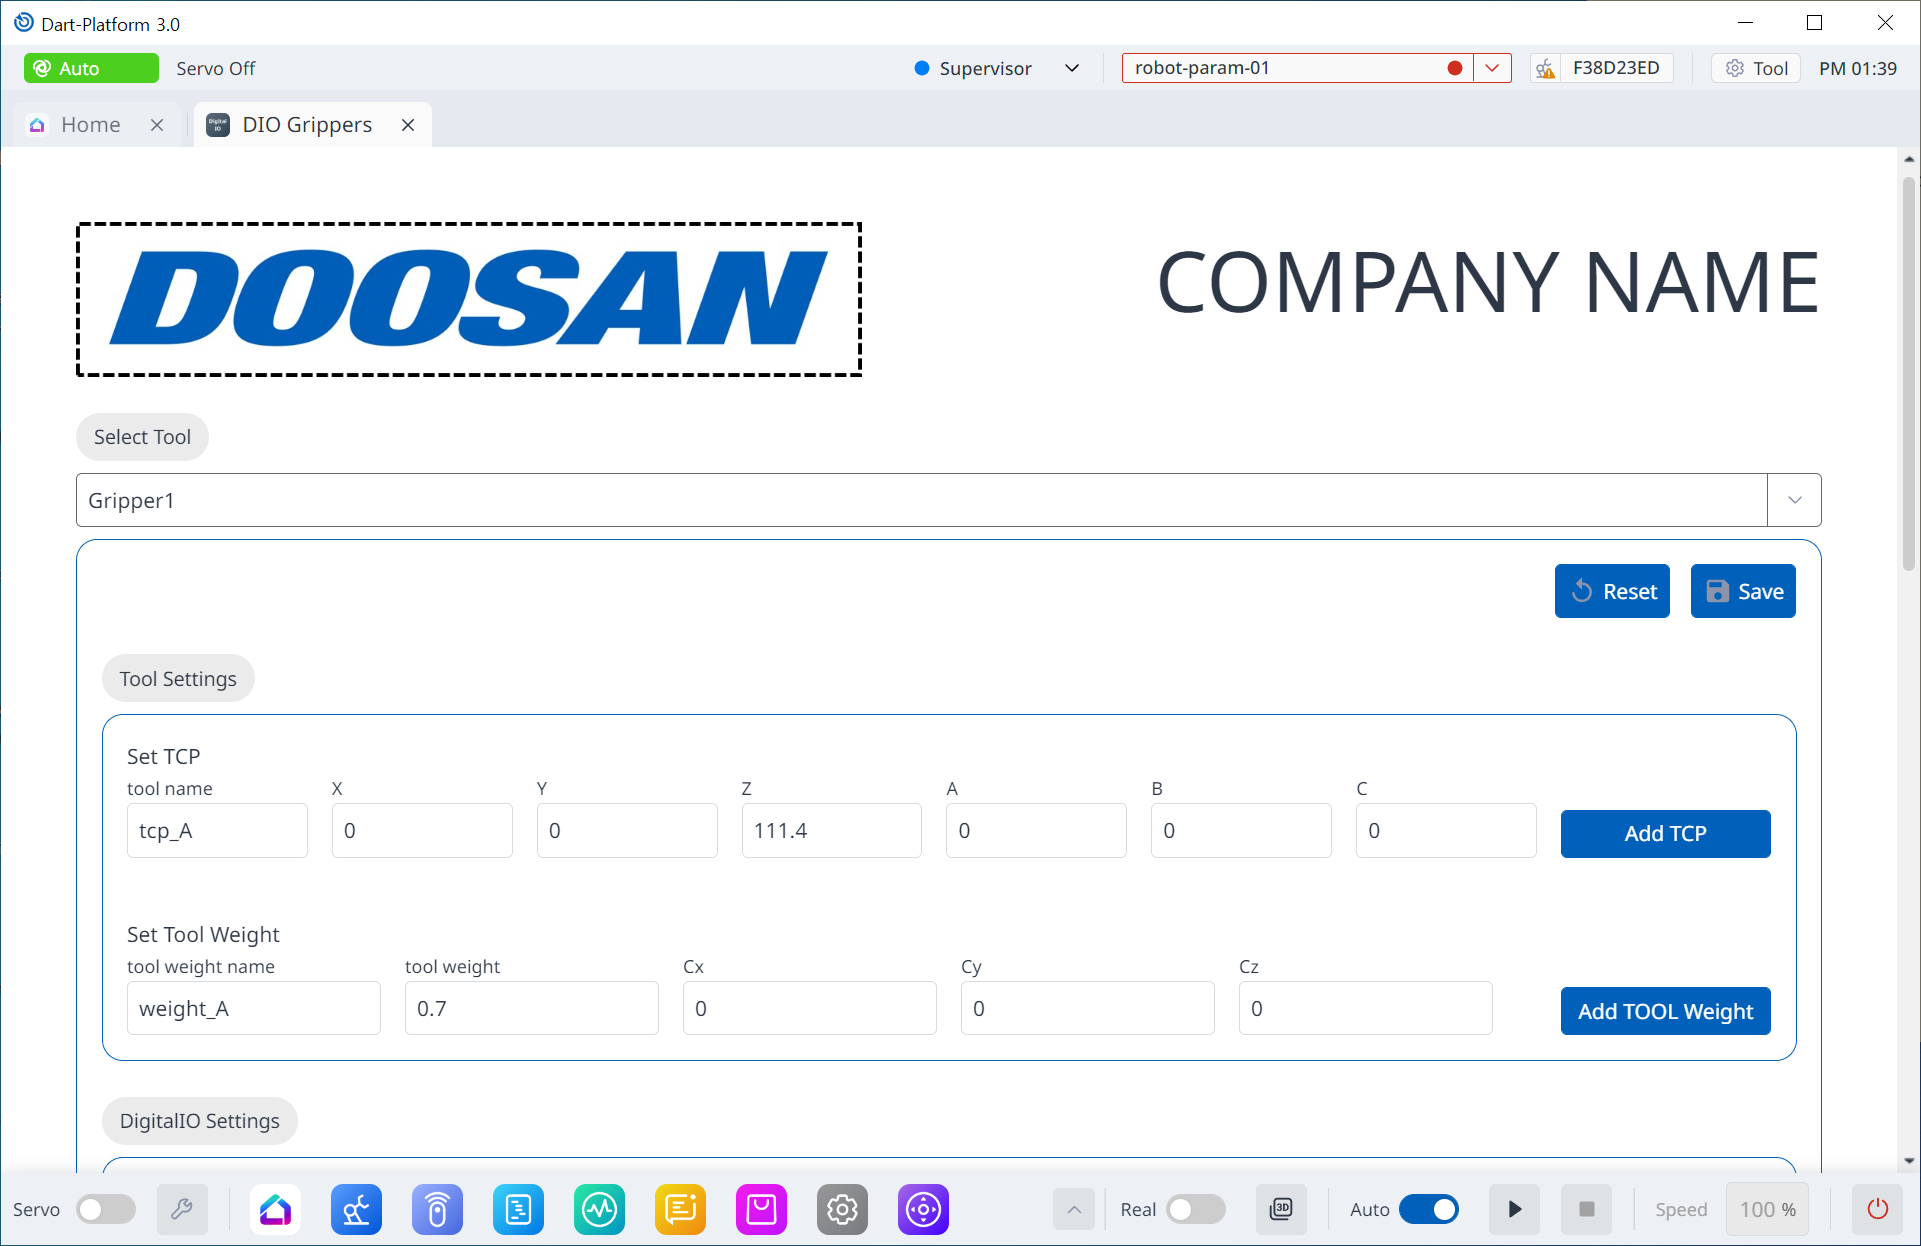Open the gray settings gear module
The height and width of the screenshot is (1246, 1921).
pyautogui.click(x=842, y=1210)
